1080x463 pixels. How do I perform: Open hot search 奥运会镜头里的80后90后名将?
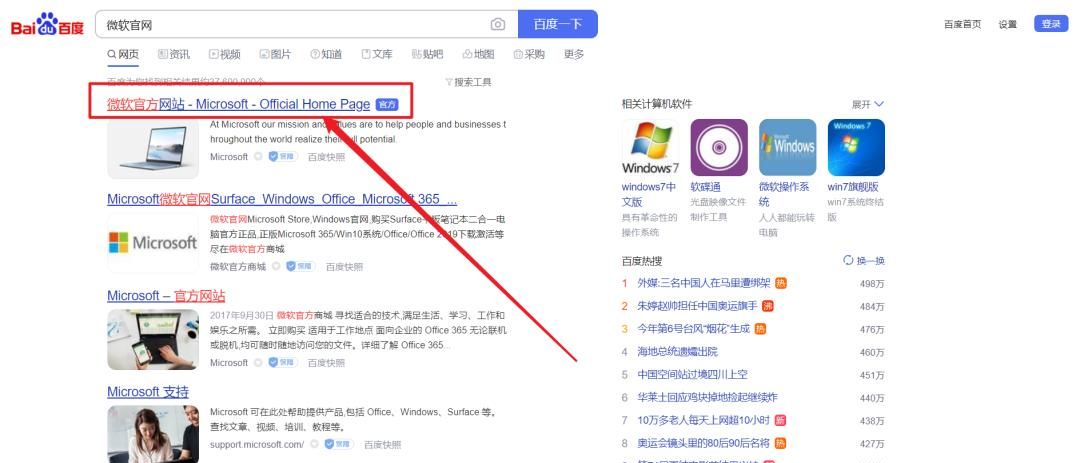coord(704,444)
